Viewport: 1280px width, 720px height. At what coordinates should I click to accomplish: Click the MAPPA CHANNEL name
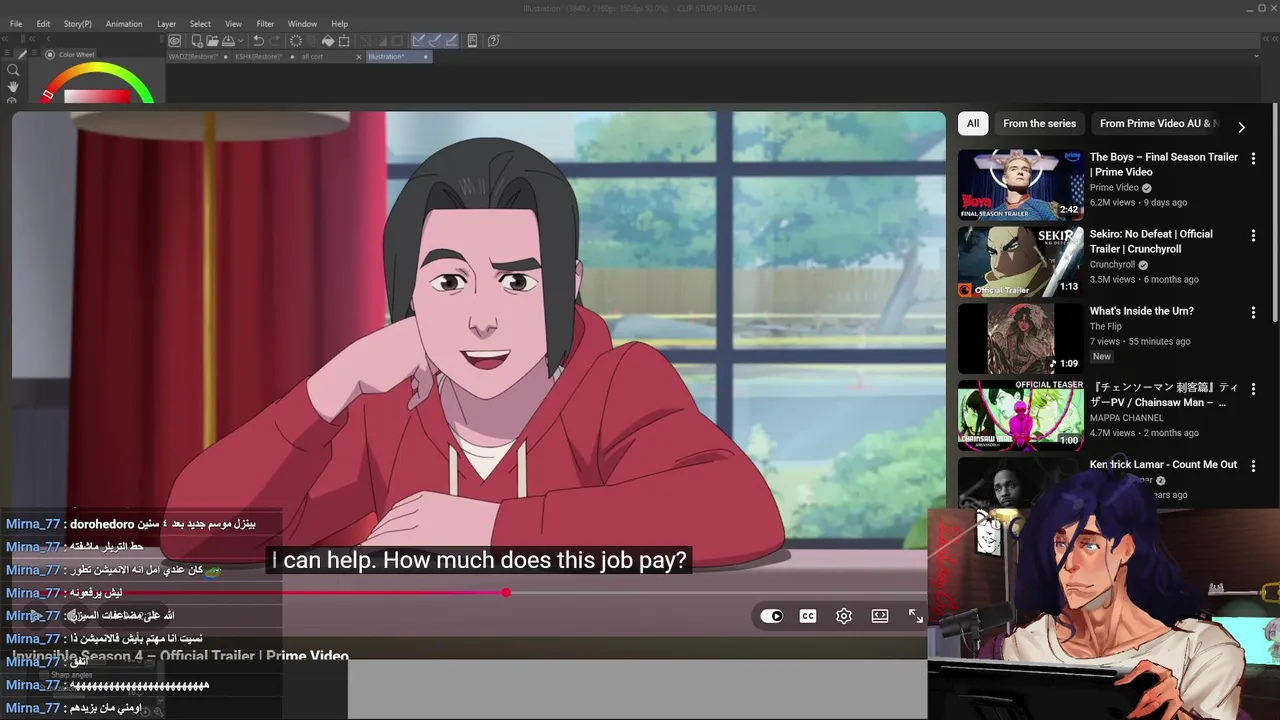point(1127,418)
